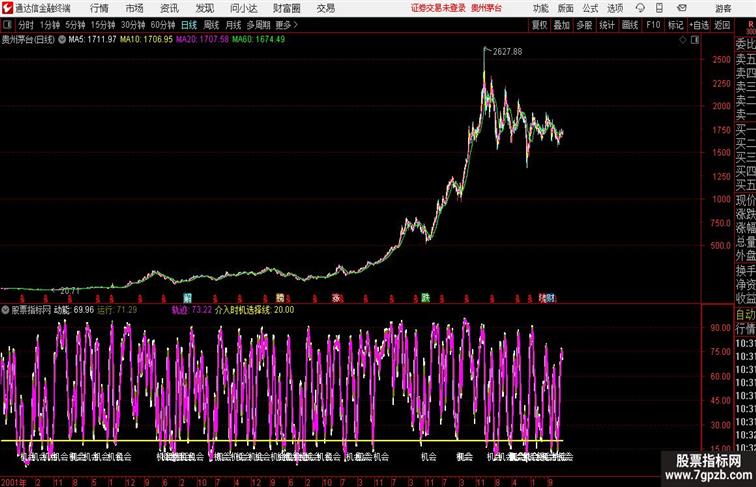
Task: Open the 市场 menu
Action: point(135,8)
